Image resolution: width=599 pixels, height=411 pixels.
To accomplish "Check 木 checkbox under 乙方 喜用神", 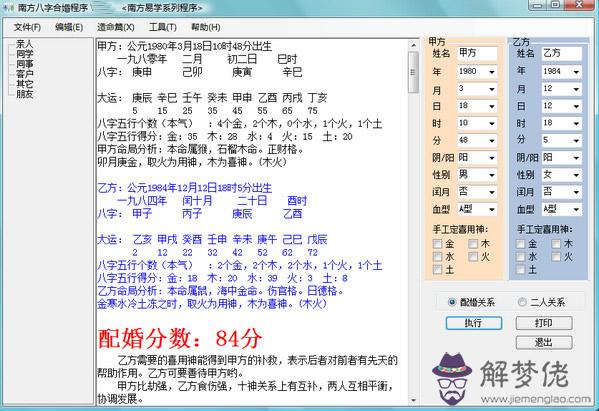I will point(556,244).
